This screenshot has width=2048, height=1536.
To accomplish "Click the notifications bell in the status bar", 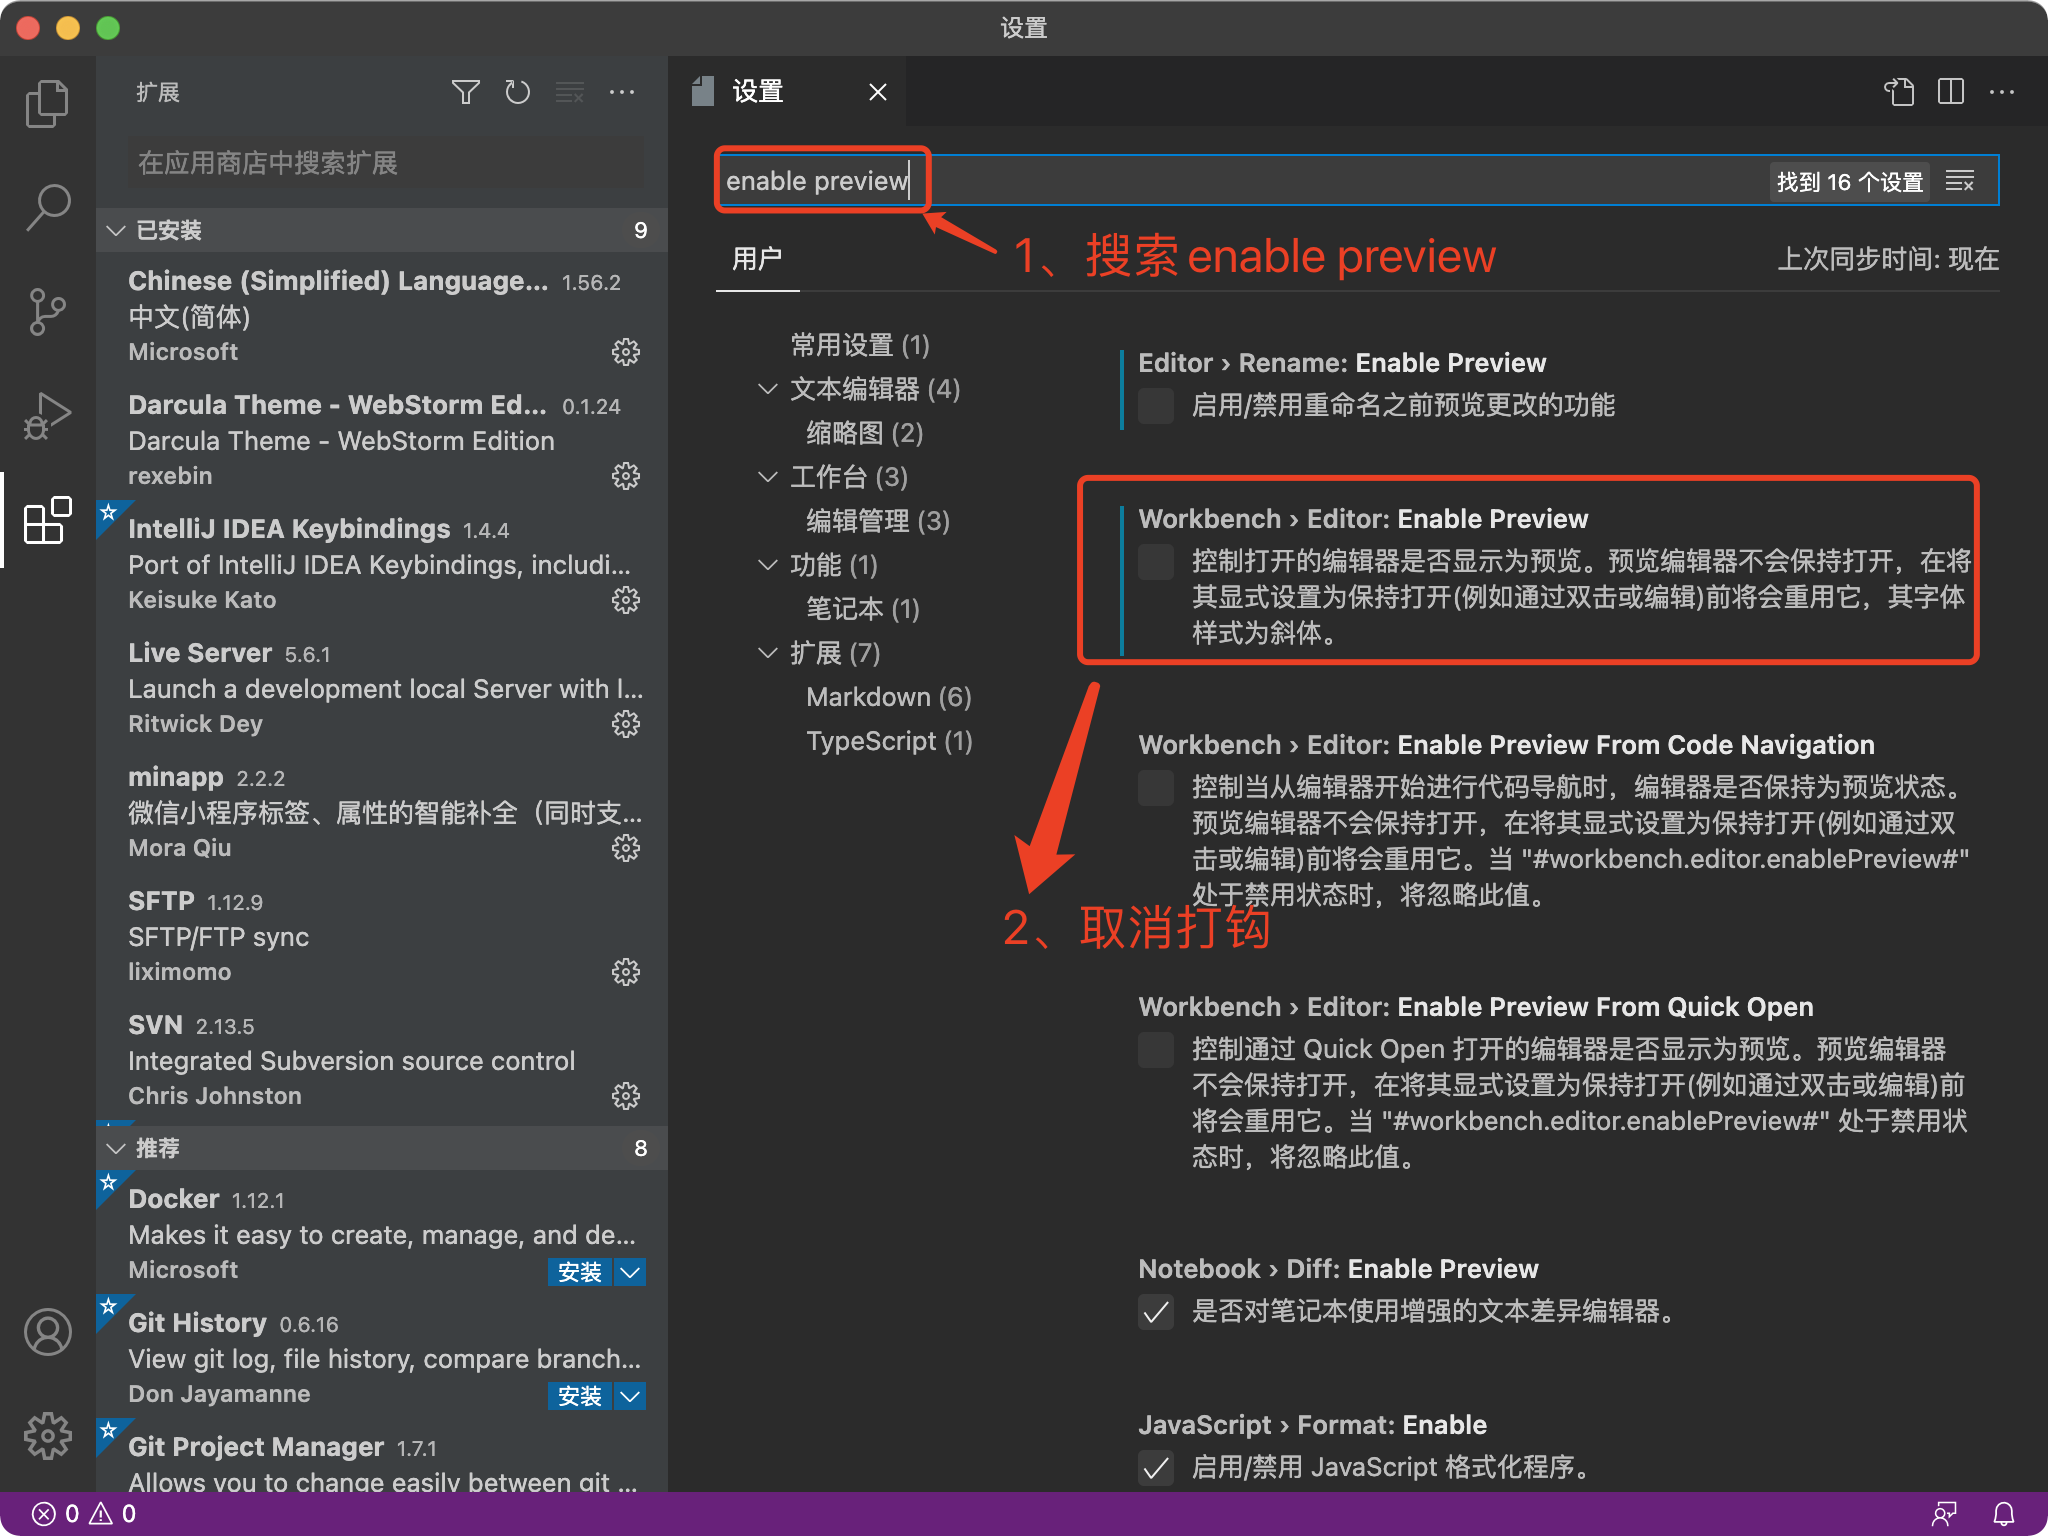I will coord(2003,1513).
